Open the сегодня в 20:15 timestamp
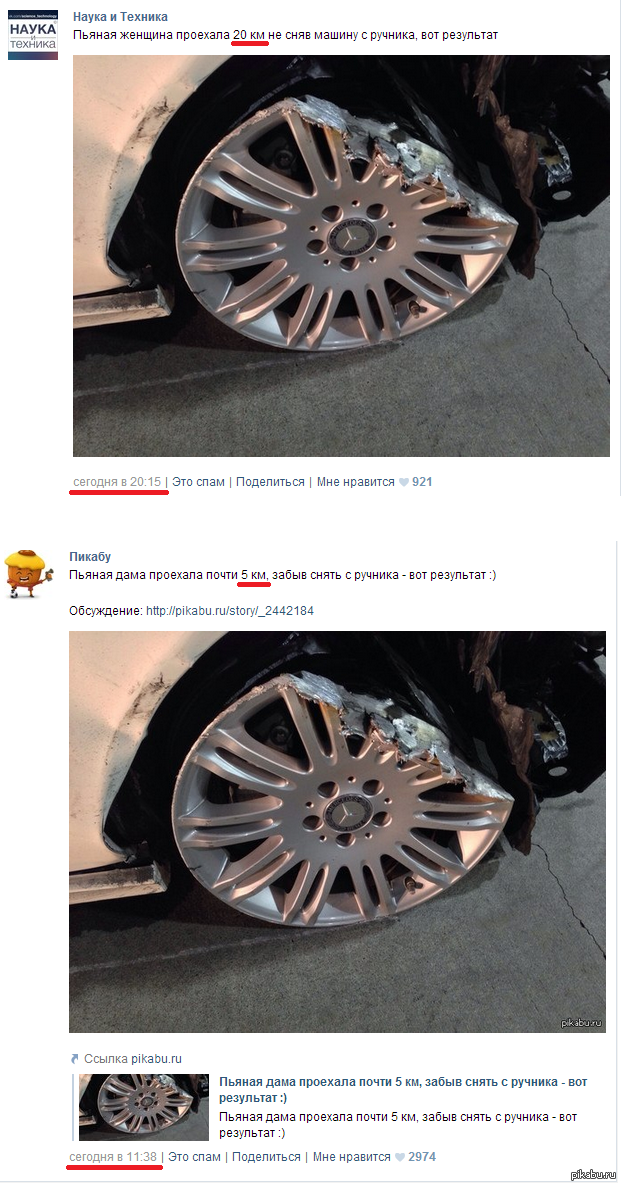This screenshot has height=1186, width=621. point(117,482)
